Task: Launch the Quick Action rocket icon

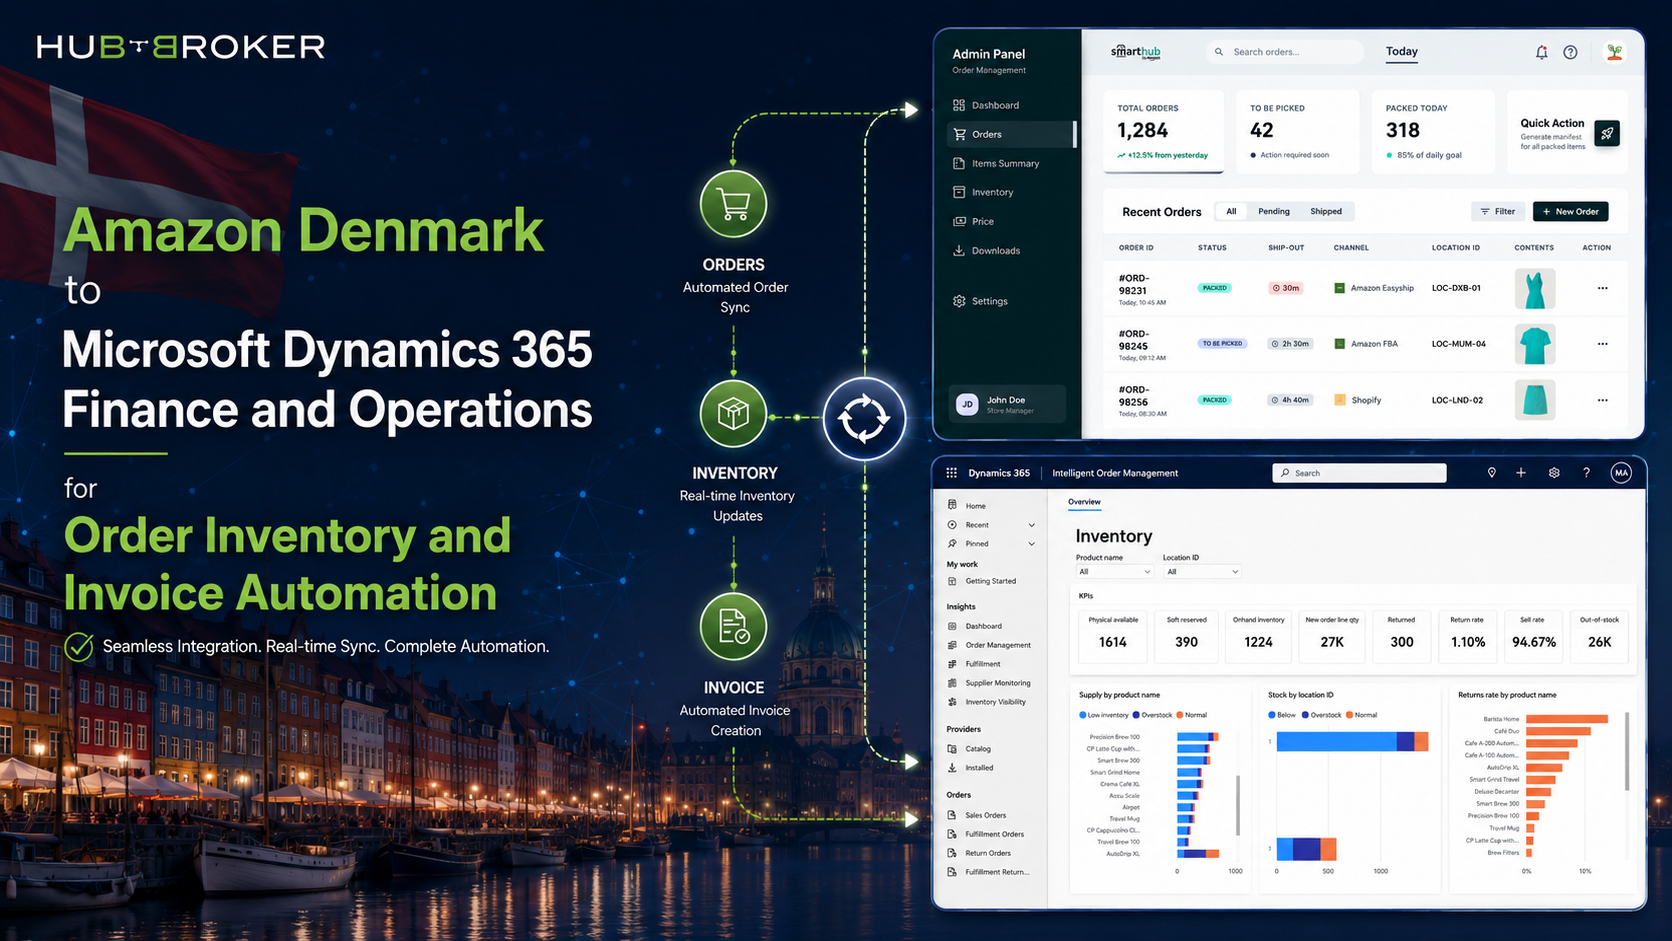Action: coord(1607,133)
